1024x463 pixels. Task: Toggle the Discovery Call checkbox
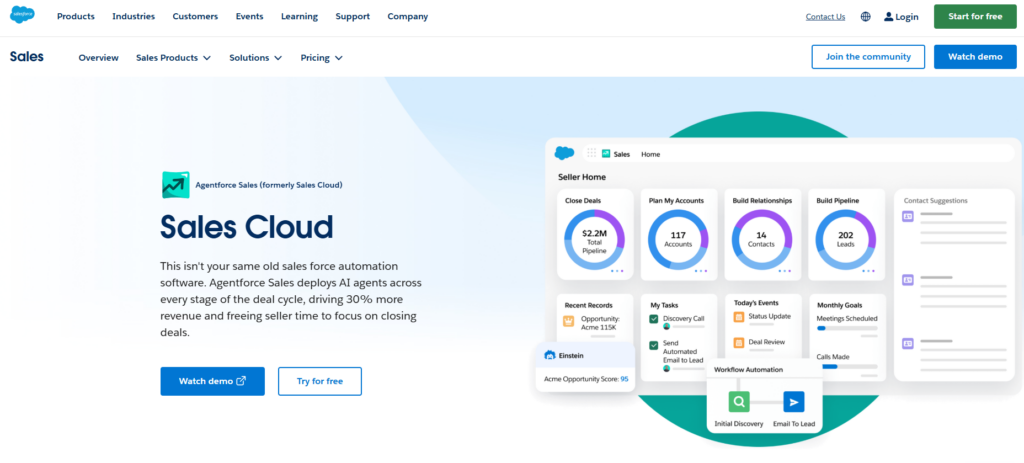pyautogui.click(x=653, y=319)
